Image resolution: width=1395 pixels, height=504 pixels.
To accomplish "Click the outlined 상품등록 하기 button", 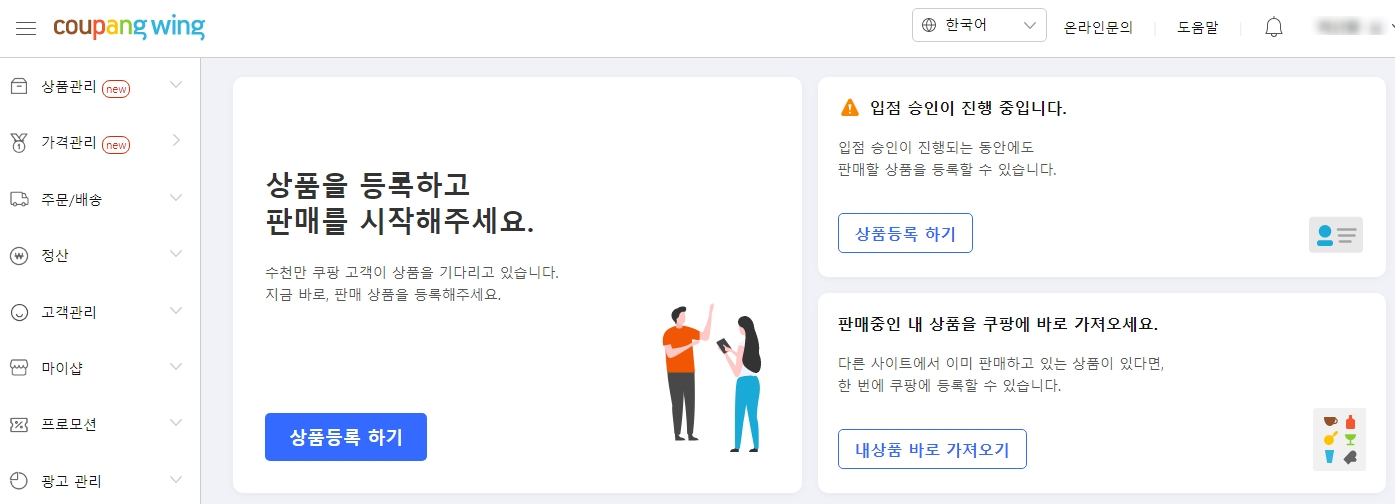I will [905, 233].
